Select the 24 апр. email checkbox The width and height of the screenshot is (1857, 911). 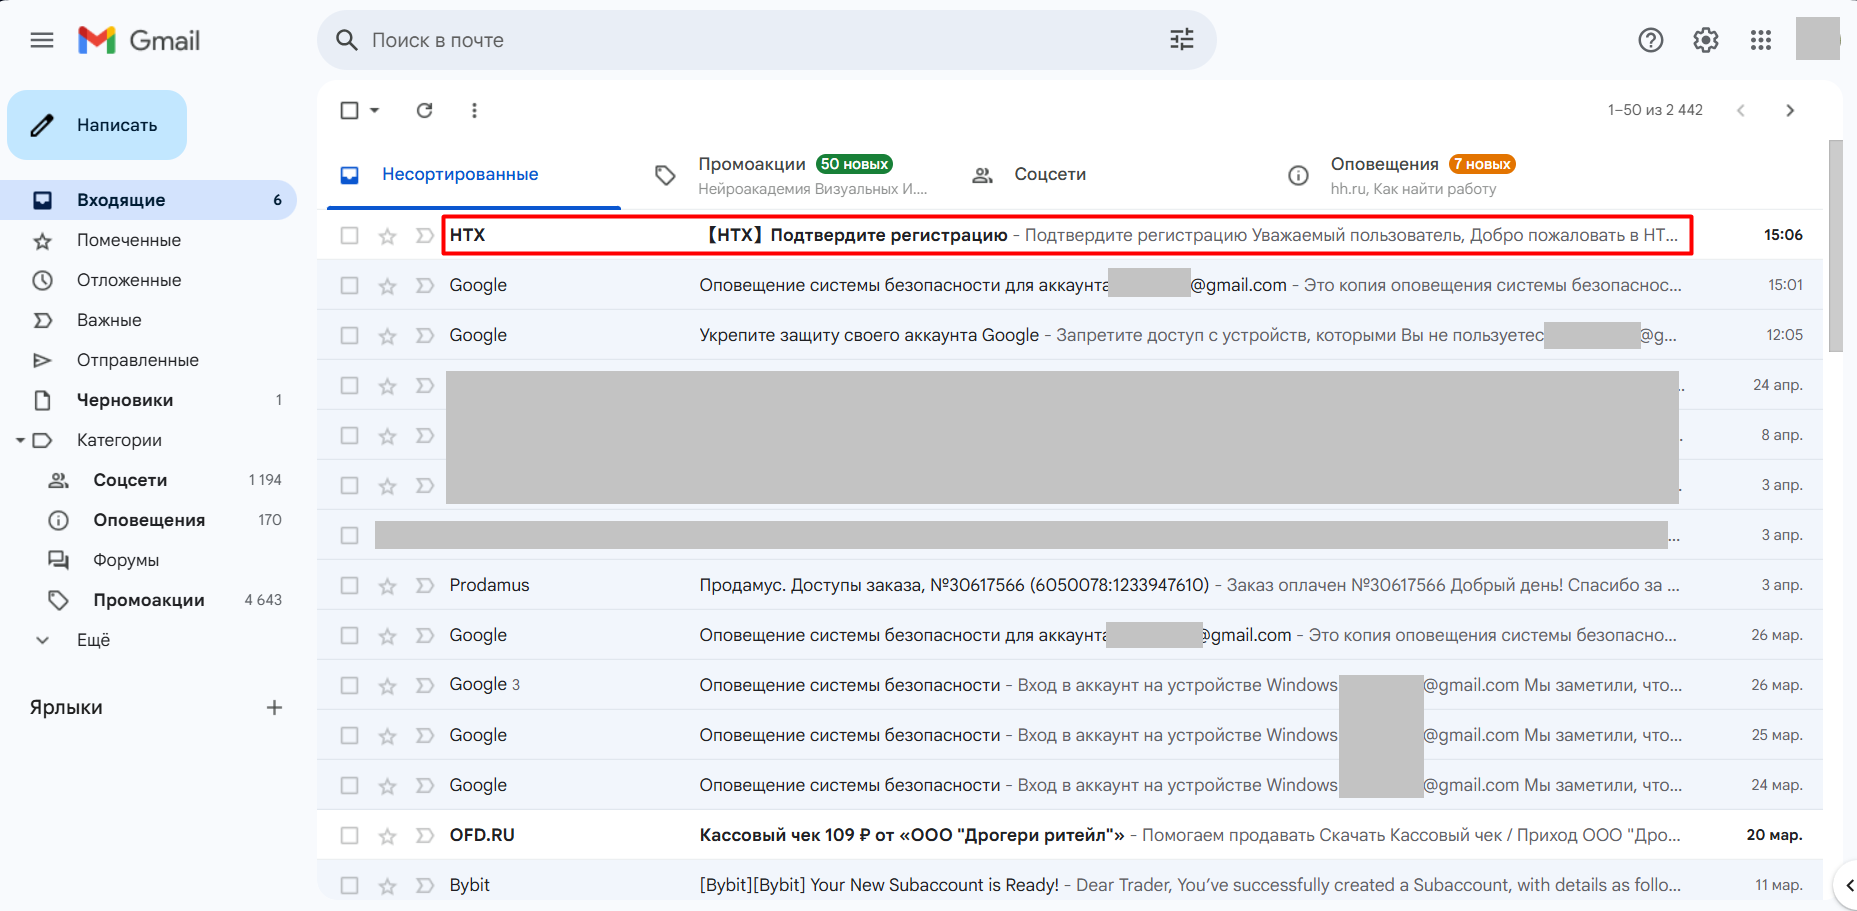(349, 386)
